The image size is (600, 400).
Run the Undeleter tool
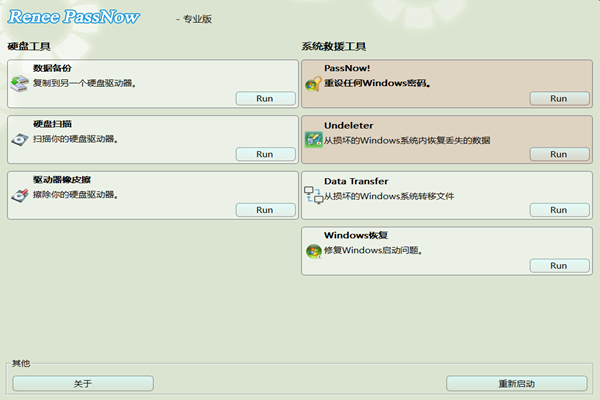coord(559,154)
